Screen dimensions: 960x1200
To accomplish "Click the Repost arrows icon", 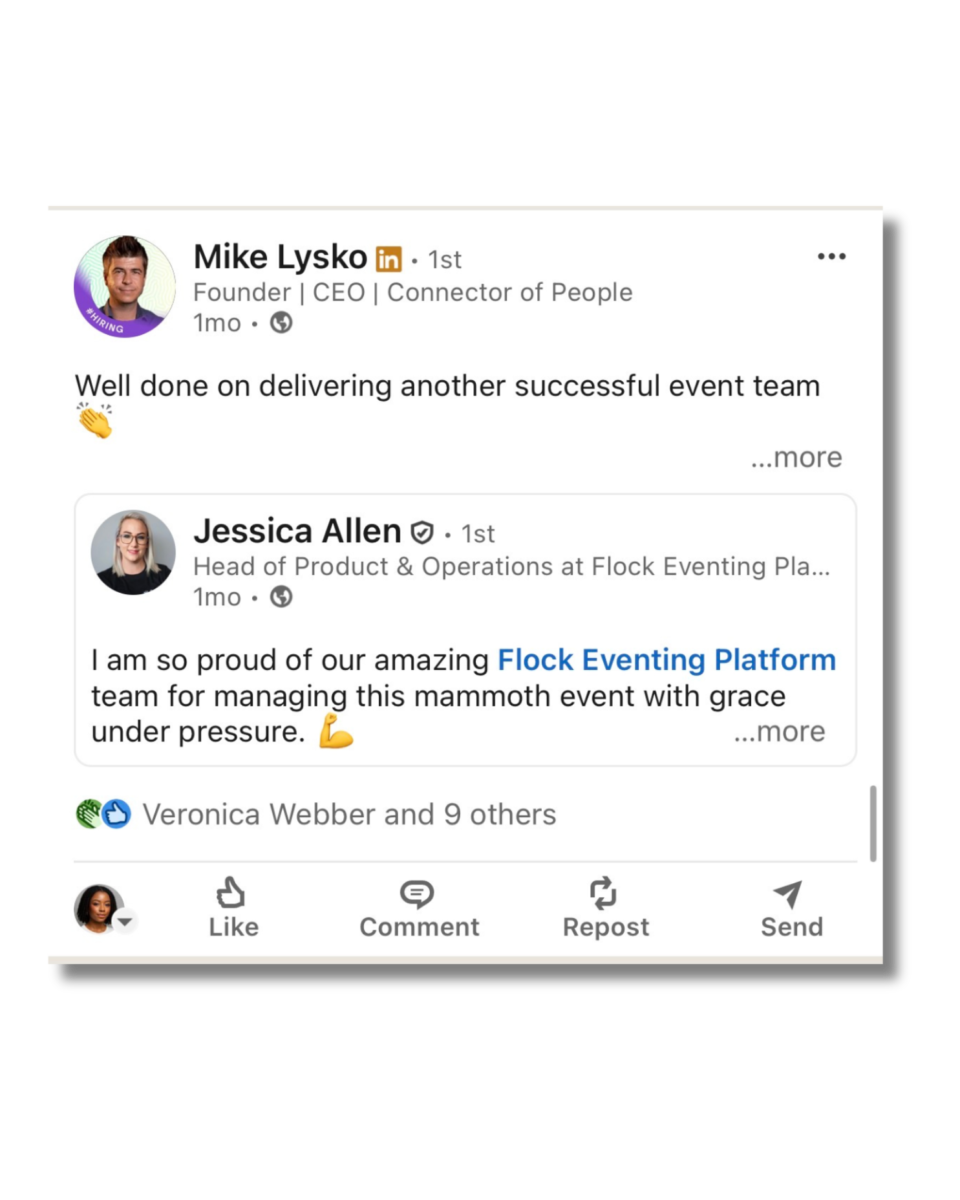I will 604,893.
